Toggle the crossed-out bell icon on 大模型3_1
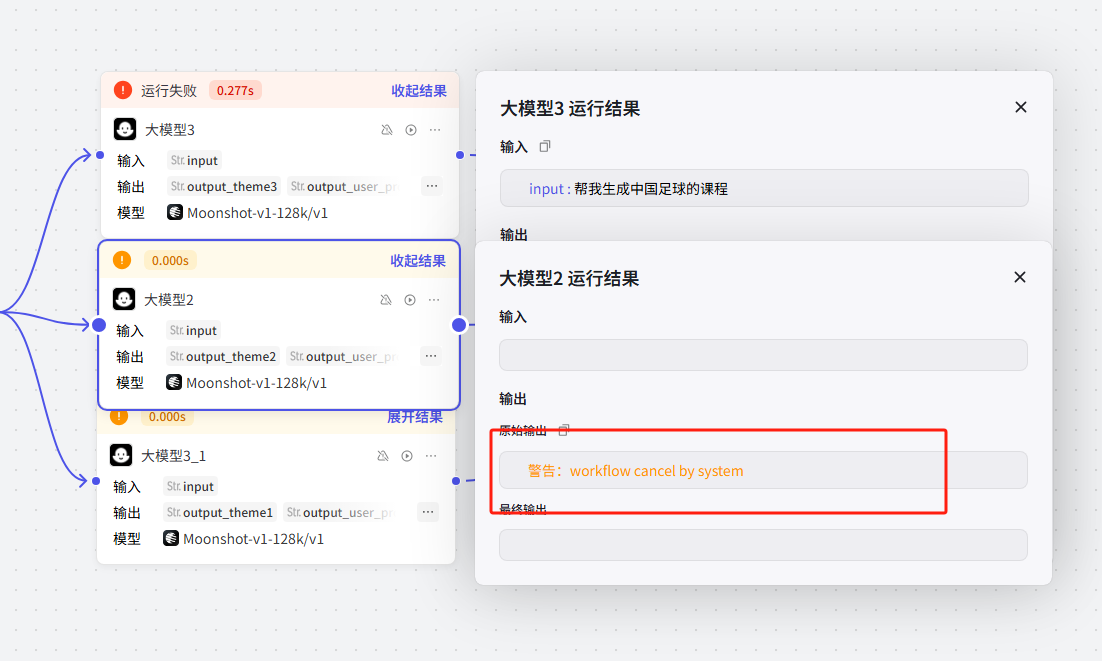 383,456
